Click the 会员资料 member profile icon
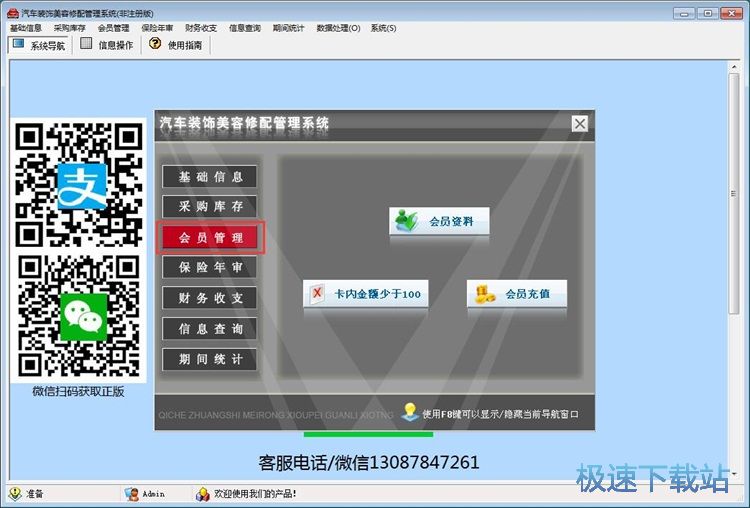This screenshot has width=750, height=508. click(407, 221)
